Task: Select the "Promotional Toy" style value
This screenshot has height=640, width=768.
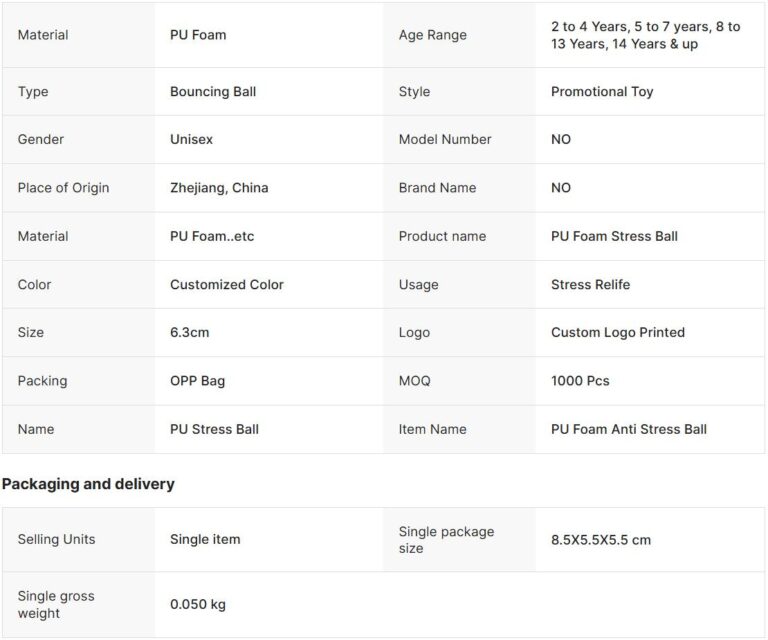Action: point(602,92)
